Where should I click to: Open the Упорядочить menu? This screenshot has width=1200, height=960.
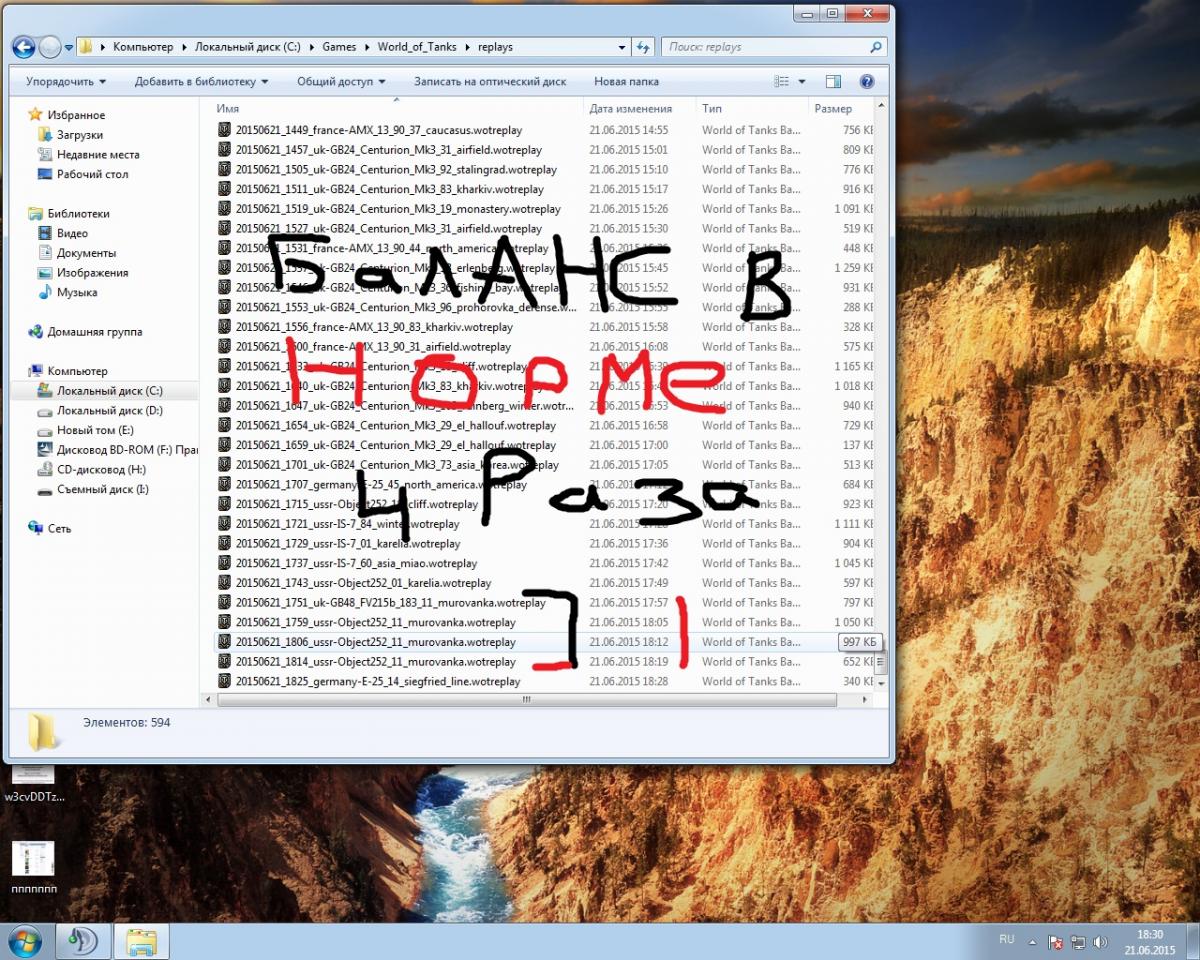(66, 82)
